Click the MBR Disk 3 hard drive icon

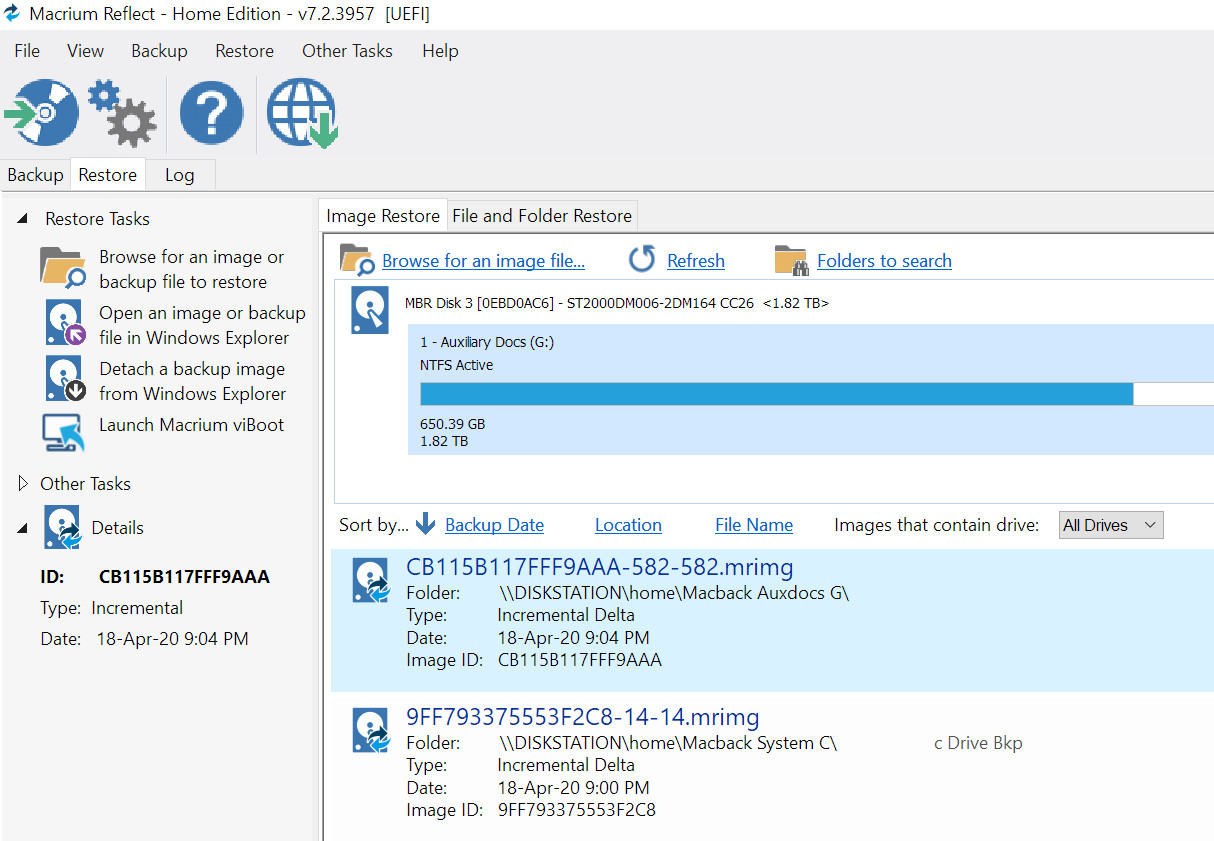(x=370, y=310)
